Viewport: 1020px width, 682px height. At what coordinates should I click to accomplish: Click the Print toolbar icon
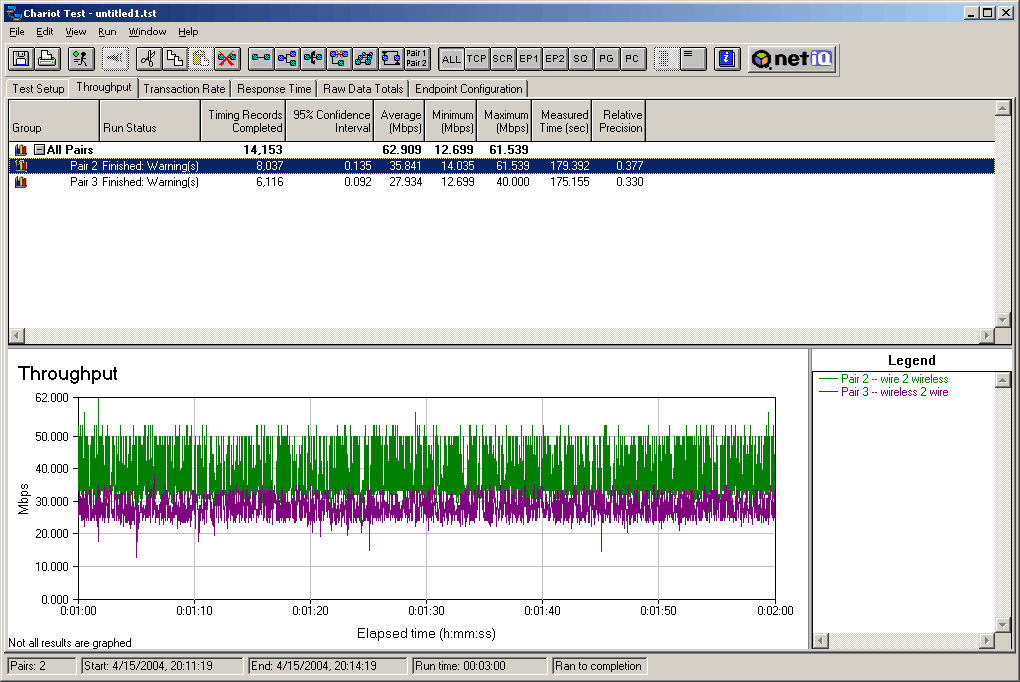47,59
